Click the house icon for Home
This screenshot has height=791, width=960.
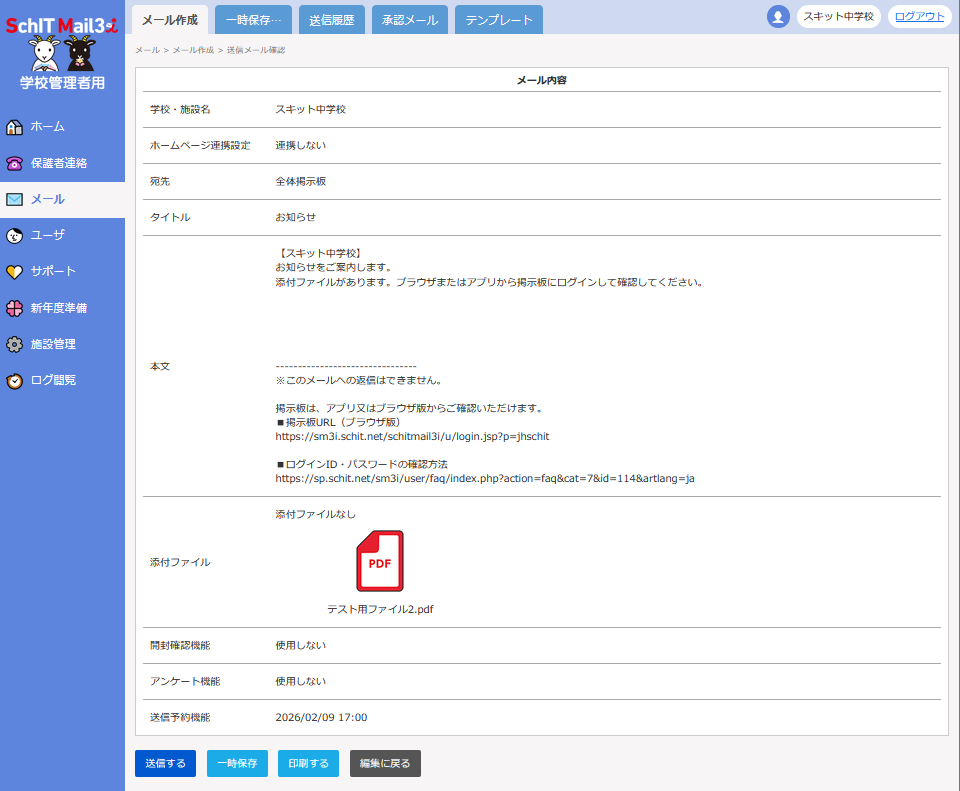[14, 127]
